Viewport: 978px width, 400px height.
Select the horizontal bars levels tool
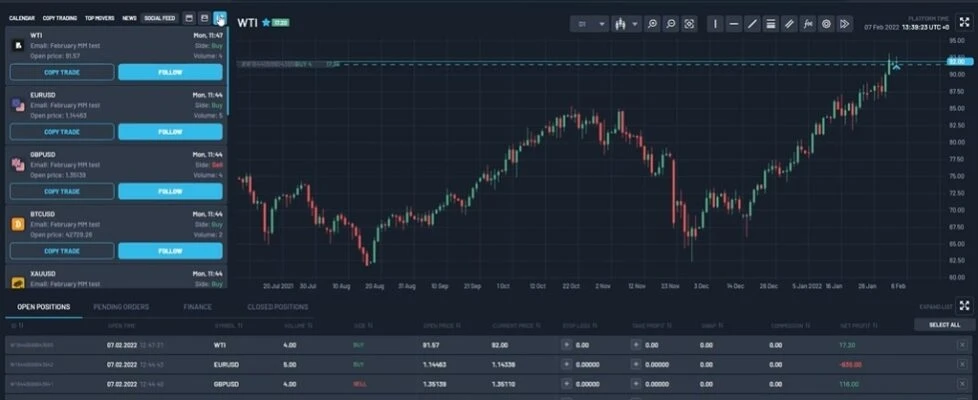pos(771,24)
